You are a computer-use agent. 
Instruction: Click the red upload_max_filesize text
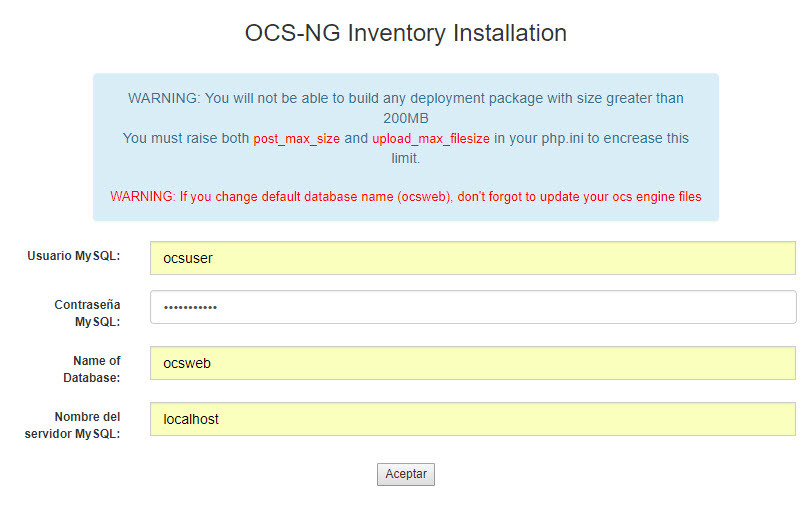point(431,139)
